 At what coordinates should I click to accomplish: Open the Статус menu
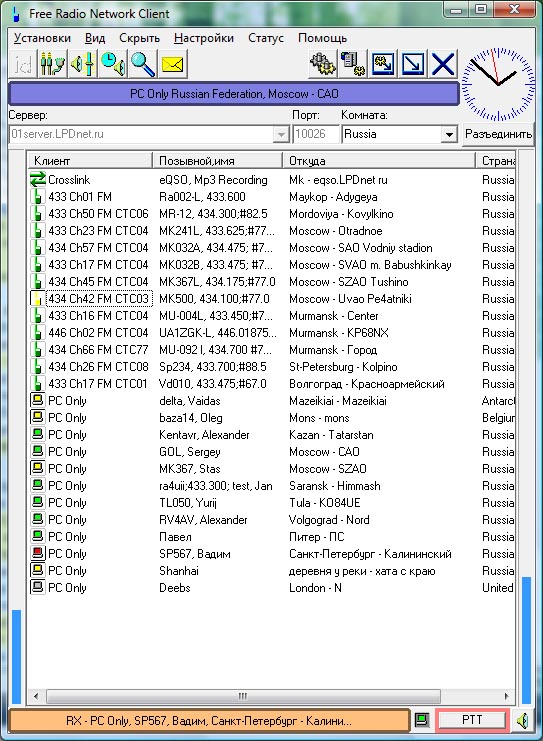click(266, 38)
